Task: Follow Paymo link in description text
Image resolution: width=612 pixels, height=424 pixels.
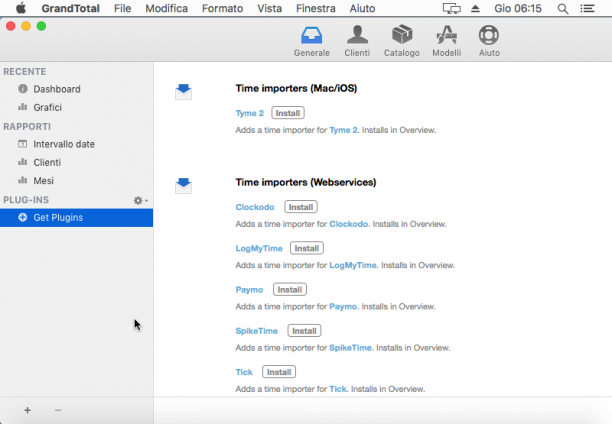Action: (343, 306)
